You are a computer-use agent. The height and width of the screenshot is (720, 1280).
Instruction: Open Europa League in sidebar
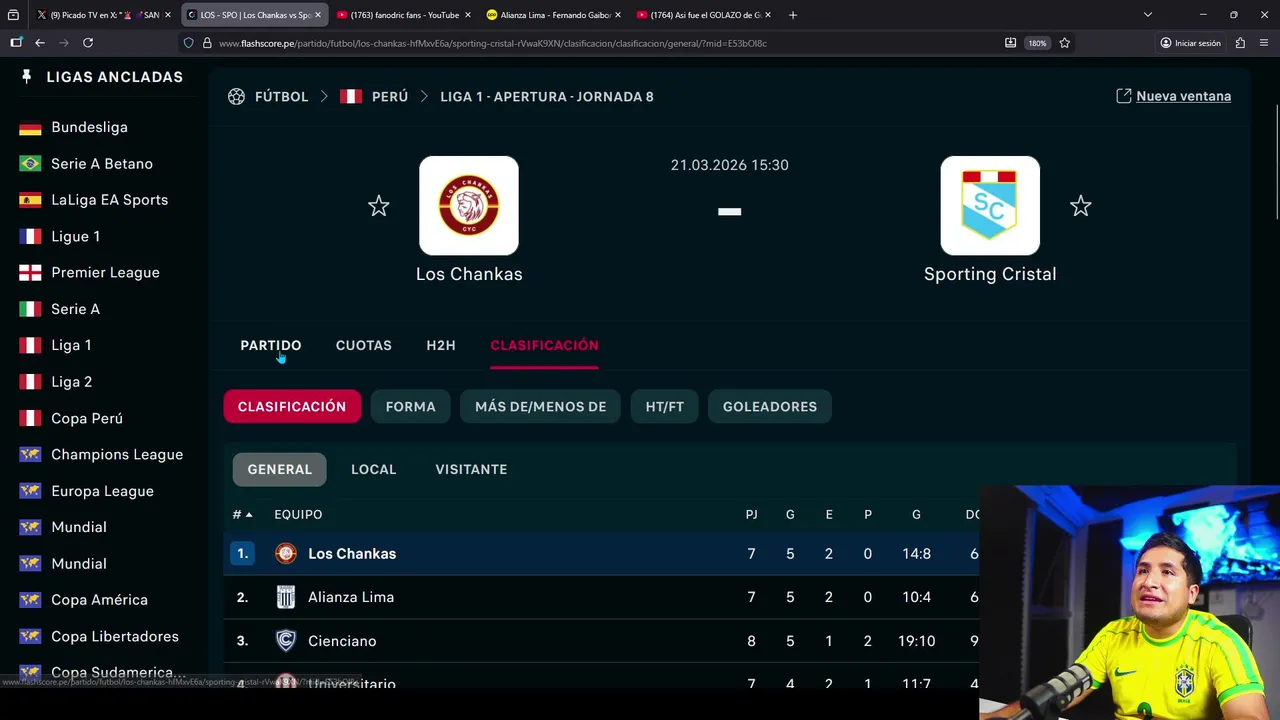[102, 491]
